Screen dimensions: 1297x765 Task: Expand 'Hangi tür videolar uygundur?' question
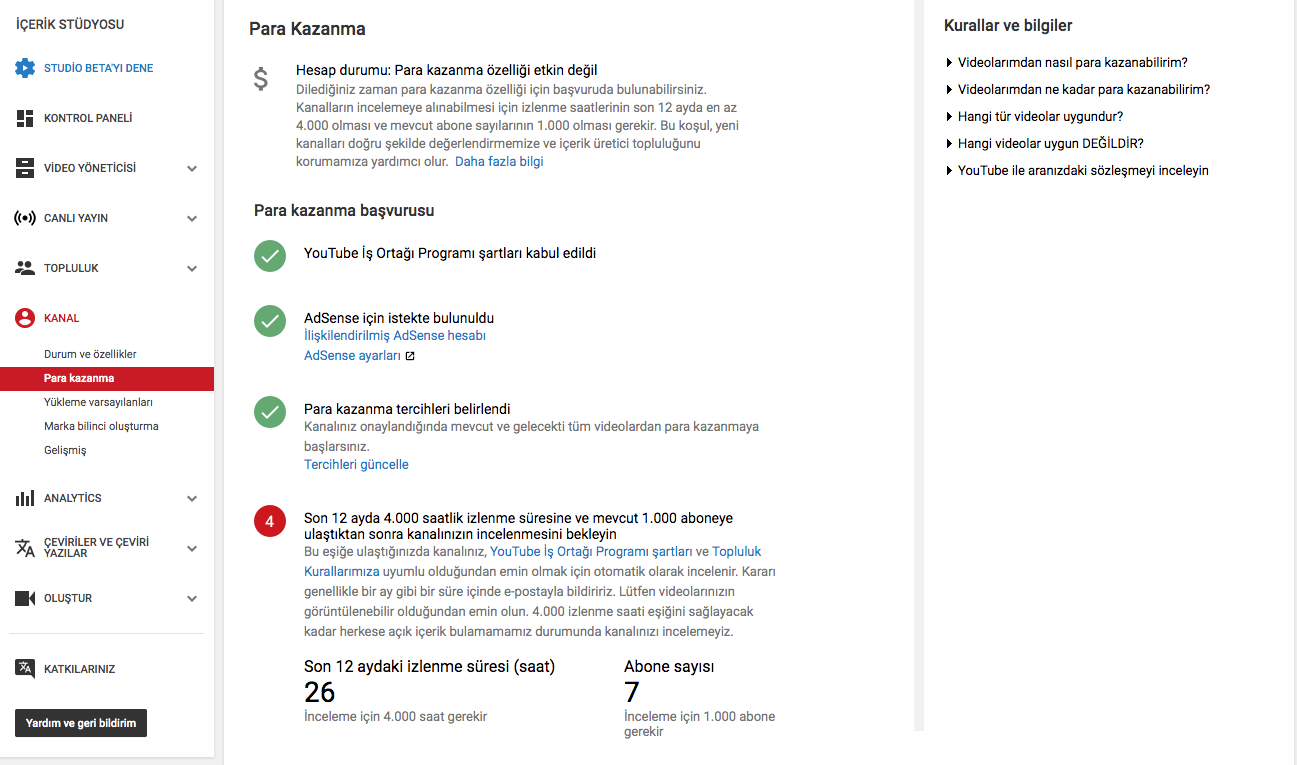[x=1034, y=116]
